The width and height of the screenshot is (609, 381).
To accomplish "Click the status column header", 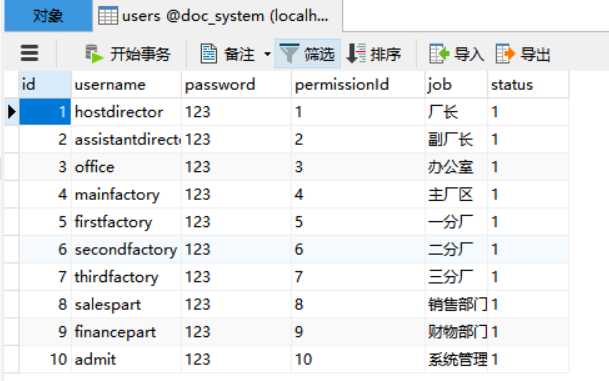I will click(527, 85).
